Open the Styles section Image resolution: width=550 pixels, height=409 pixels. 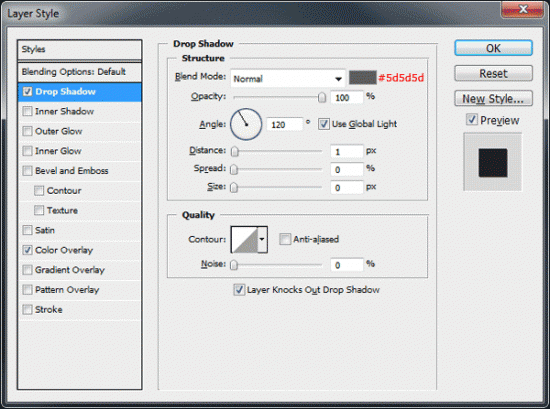point(80,49)
